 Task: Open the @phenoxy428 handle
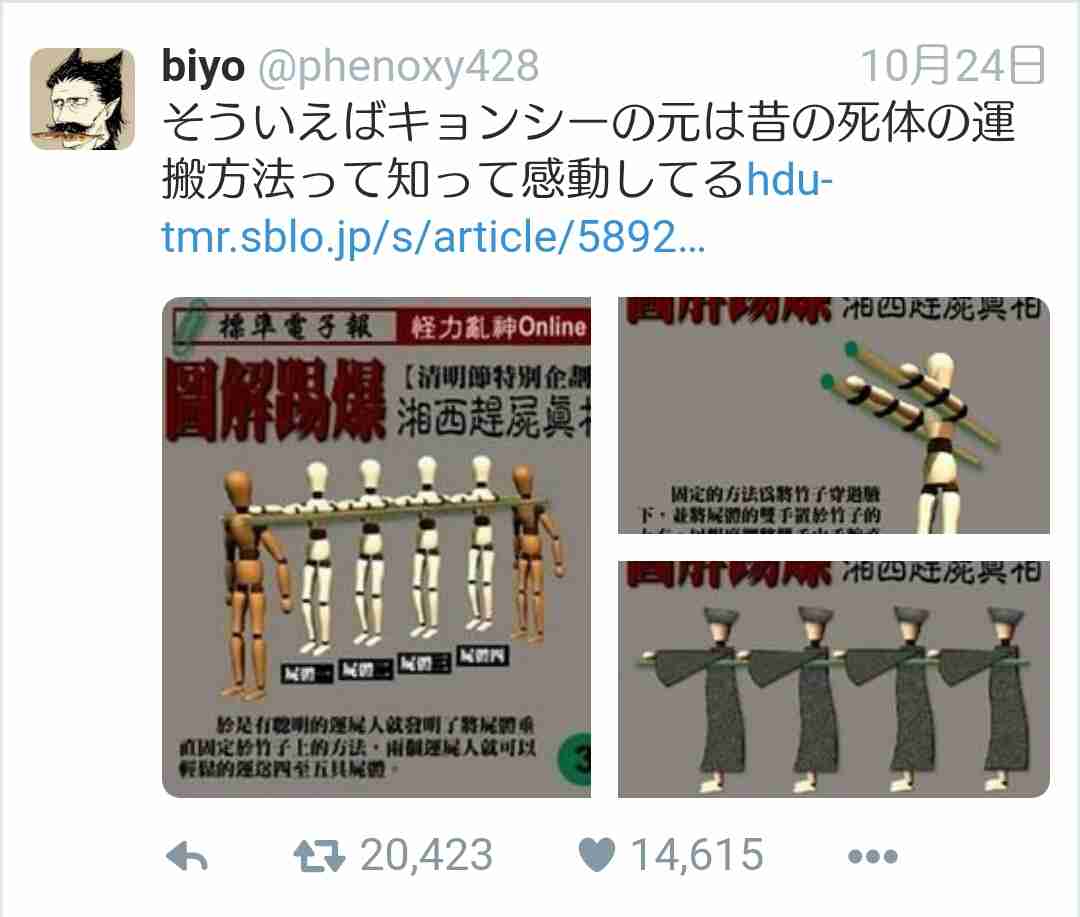[x=398, y=68]
